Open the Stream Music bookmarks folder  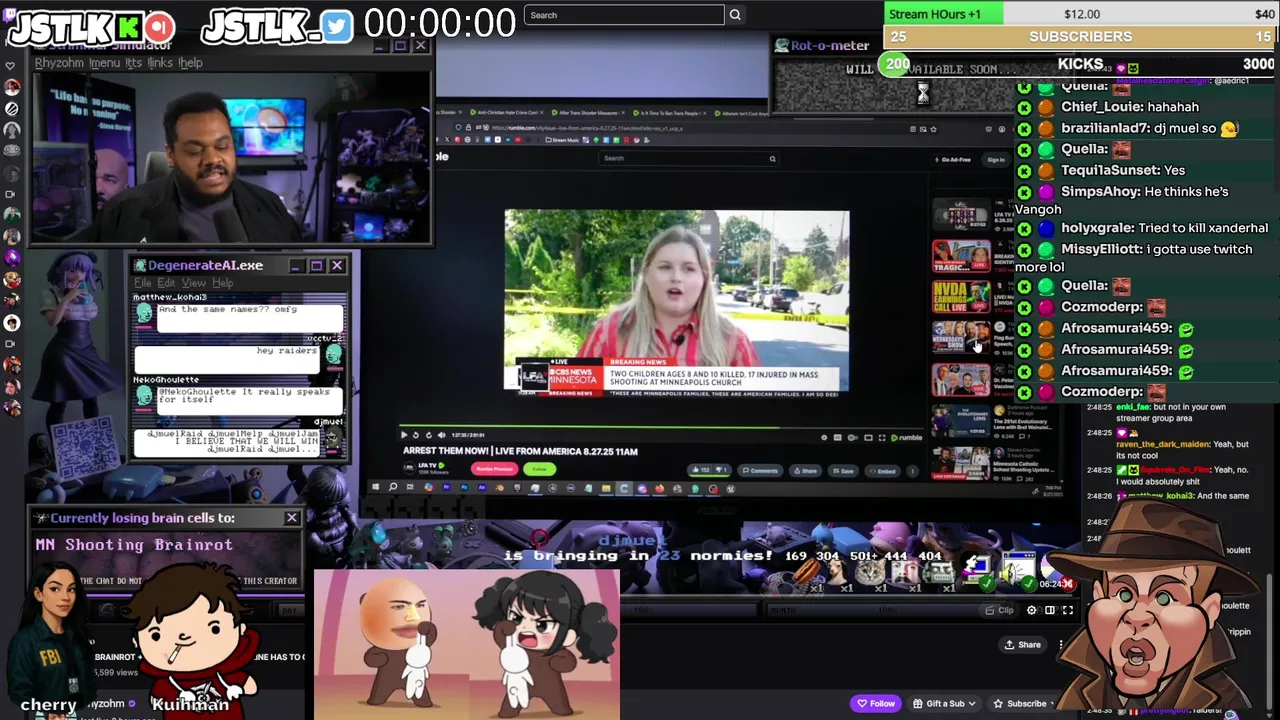point(563,140)
